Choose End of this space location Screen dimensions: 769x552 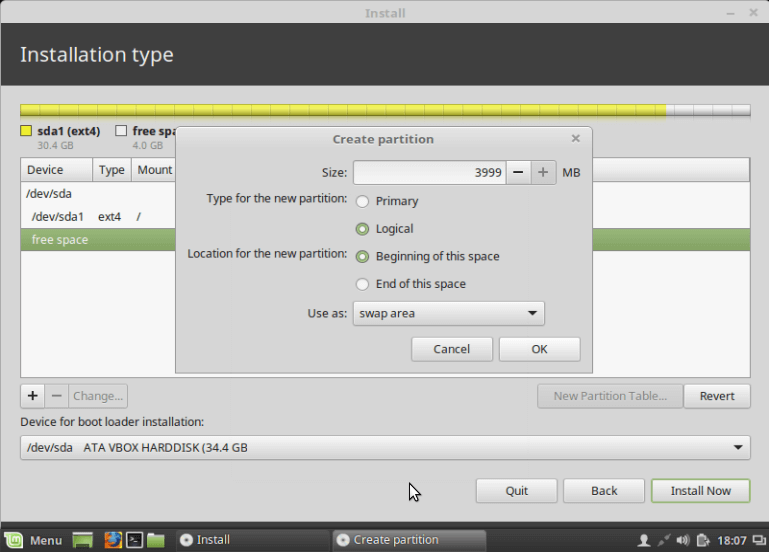tap(362, 284)
